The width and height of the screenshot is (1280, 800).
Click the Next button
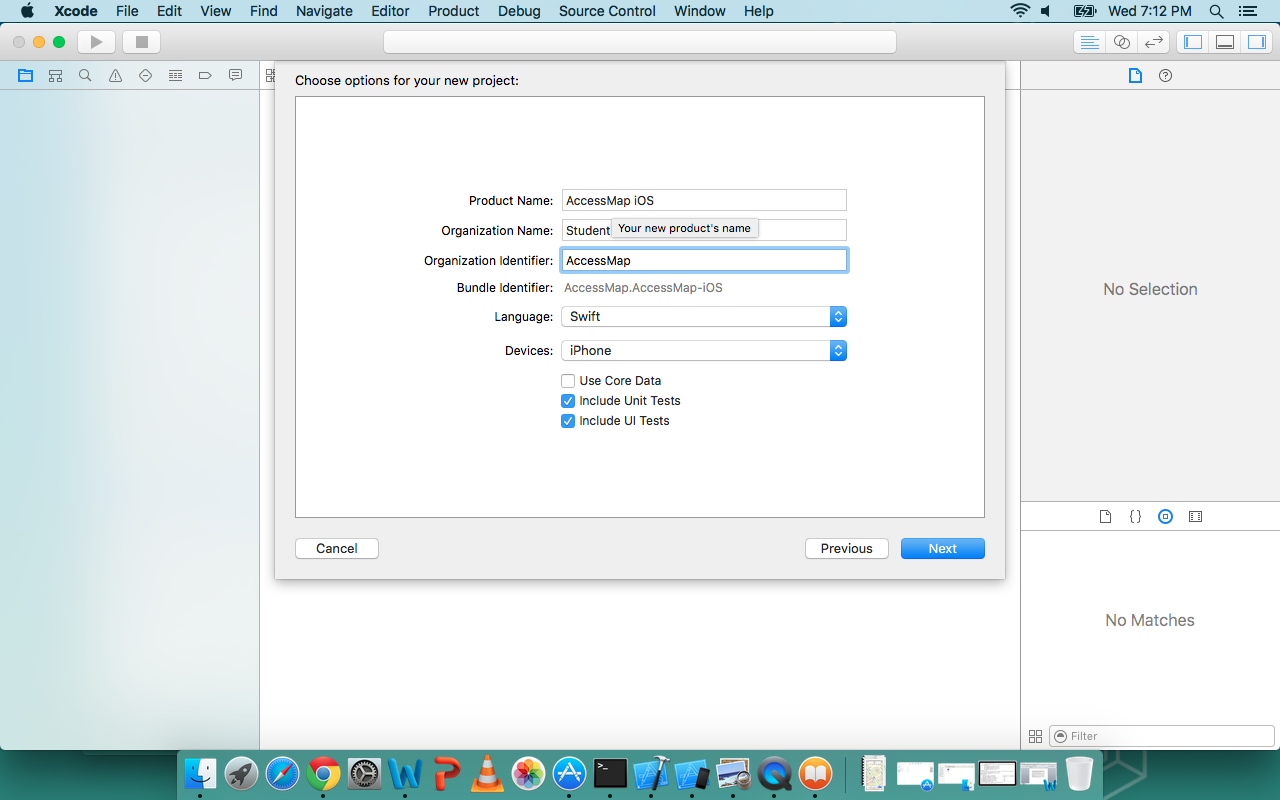tap(941, 548)
